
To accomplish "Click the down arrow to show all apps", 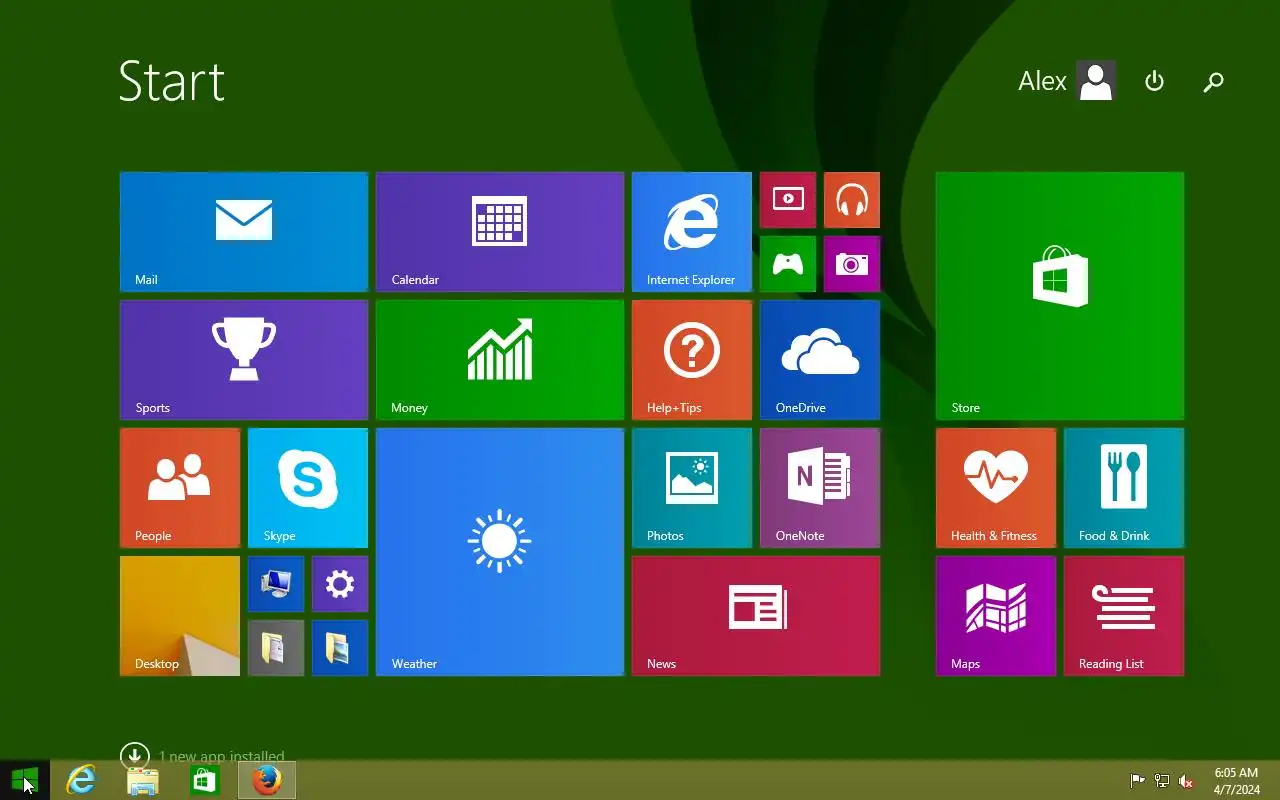I will [x=134, y=756].
